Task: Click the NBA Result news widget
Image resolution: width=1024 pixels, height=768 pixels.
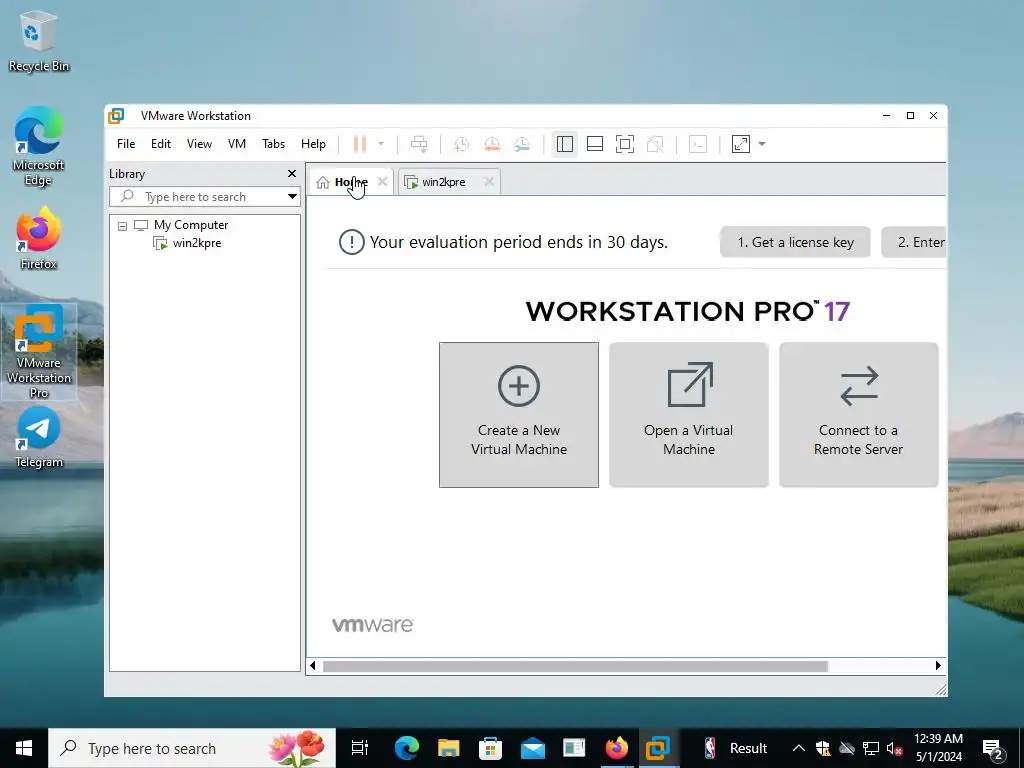Action: (x=735, y=748)
